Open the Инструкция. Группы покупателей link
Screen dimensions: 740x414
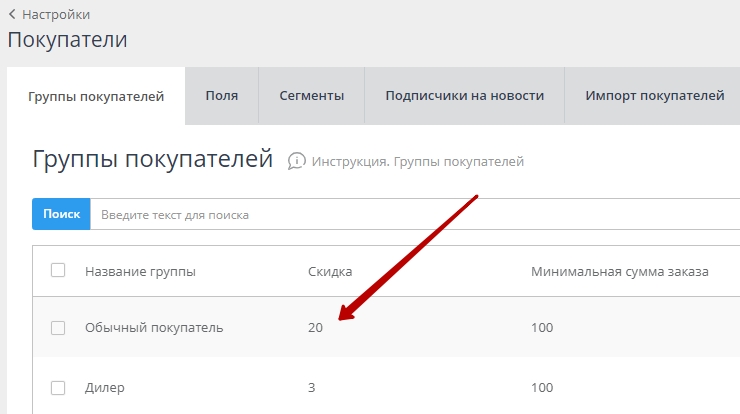coord(417,161)
